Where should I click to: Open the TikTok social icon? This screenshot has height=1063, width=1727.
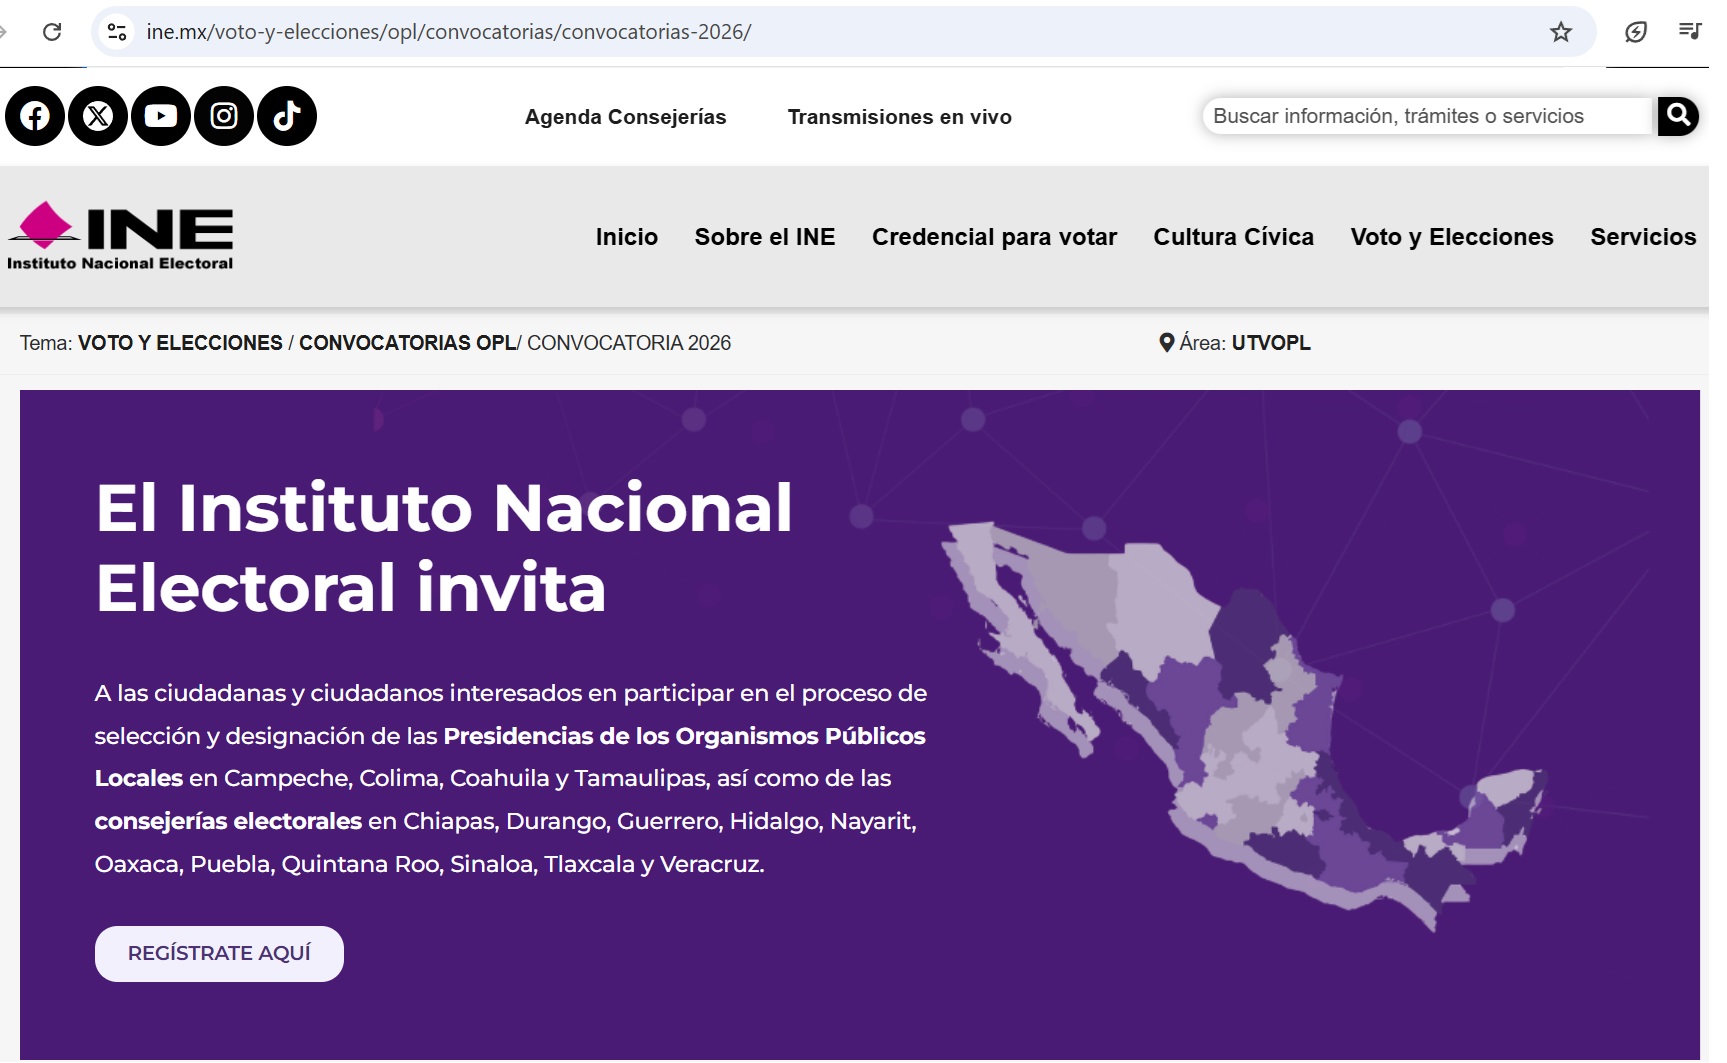tap(287, 117)
